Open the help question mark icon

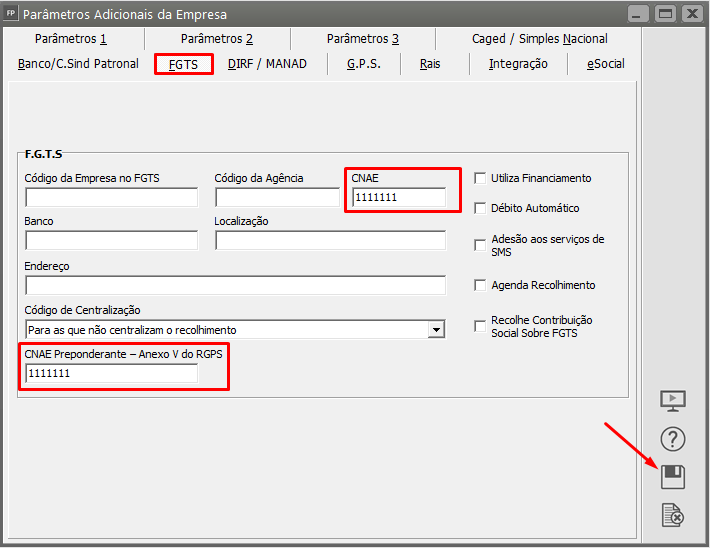673,439
